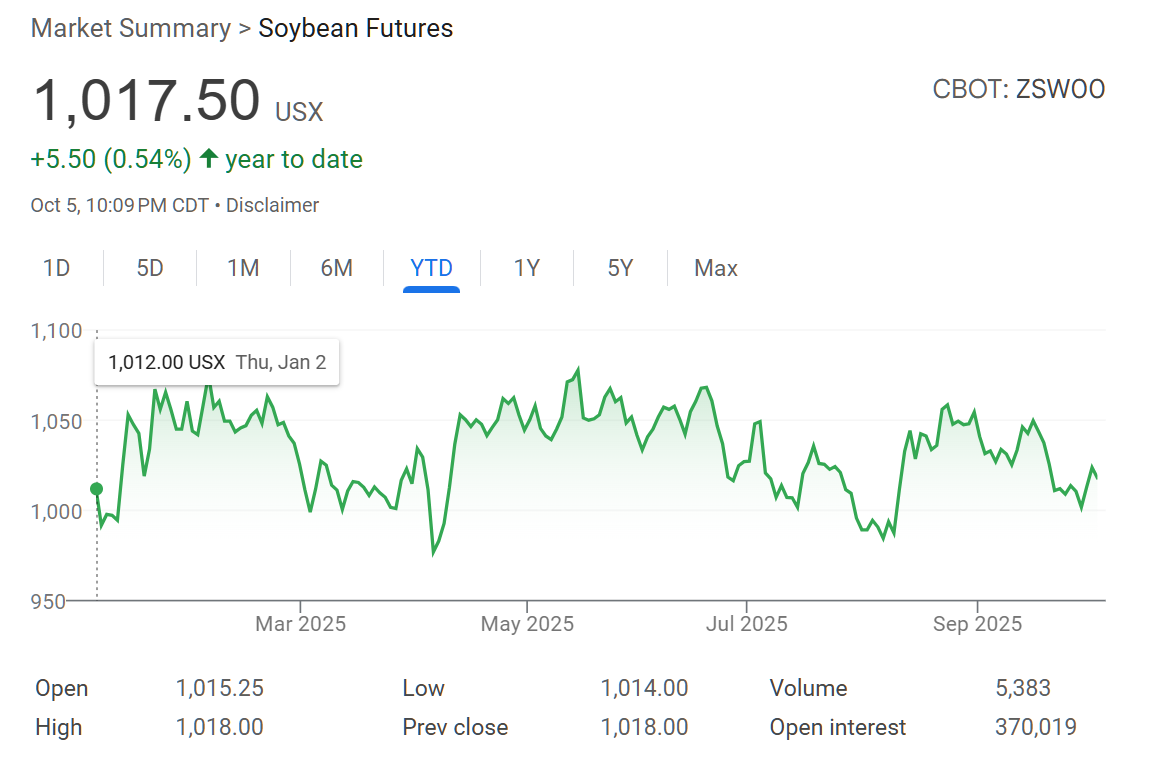Select the 1D time range tab
Image resolution: width=1168 pixels, height=757 pixels.
coord(57,268)
